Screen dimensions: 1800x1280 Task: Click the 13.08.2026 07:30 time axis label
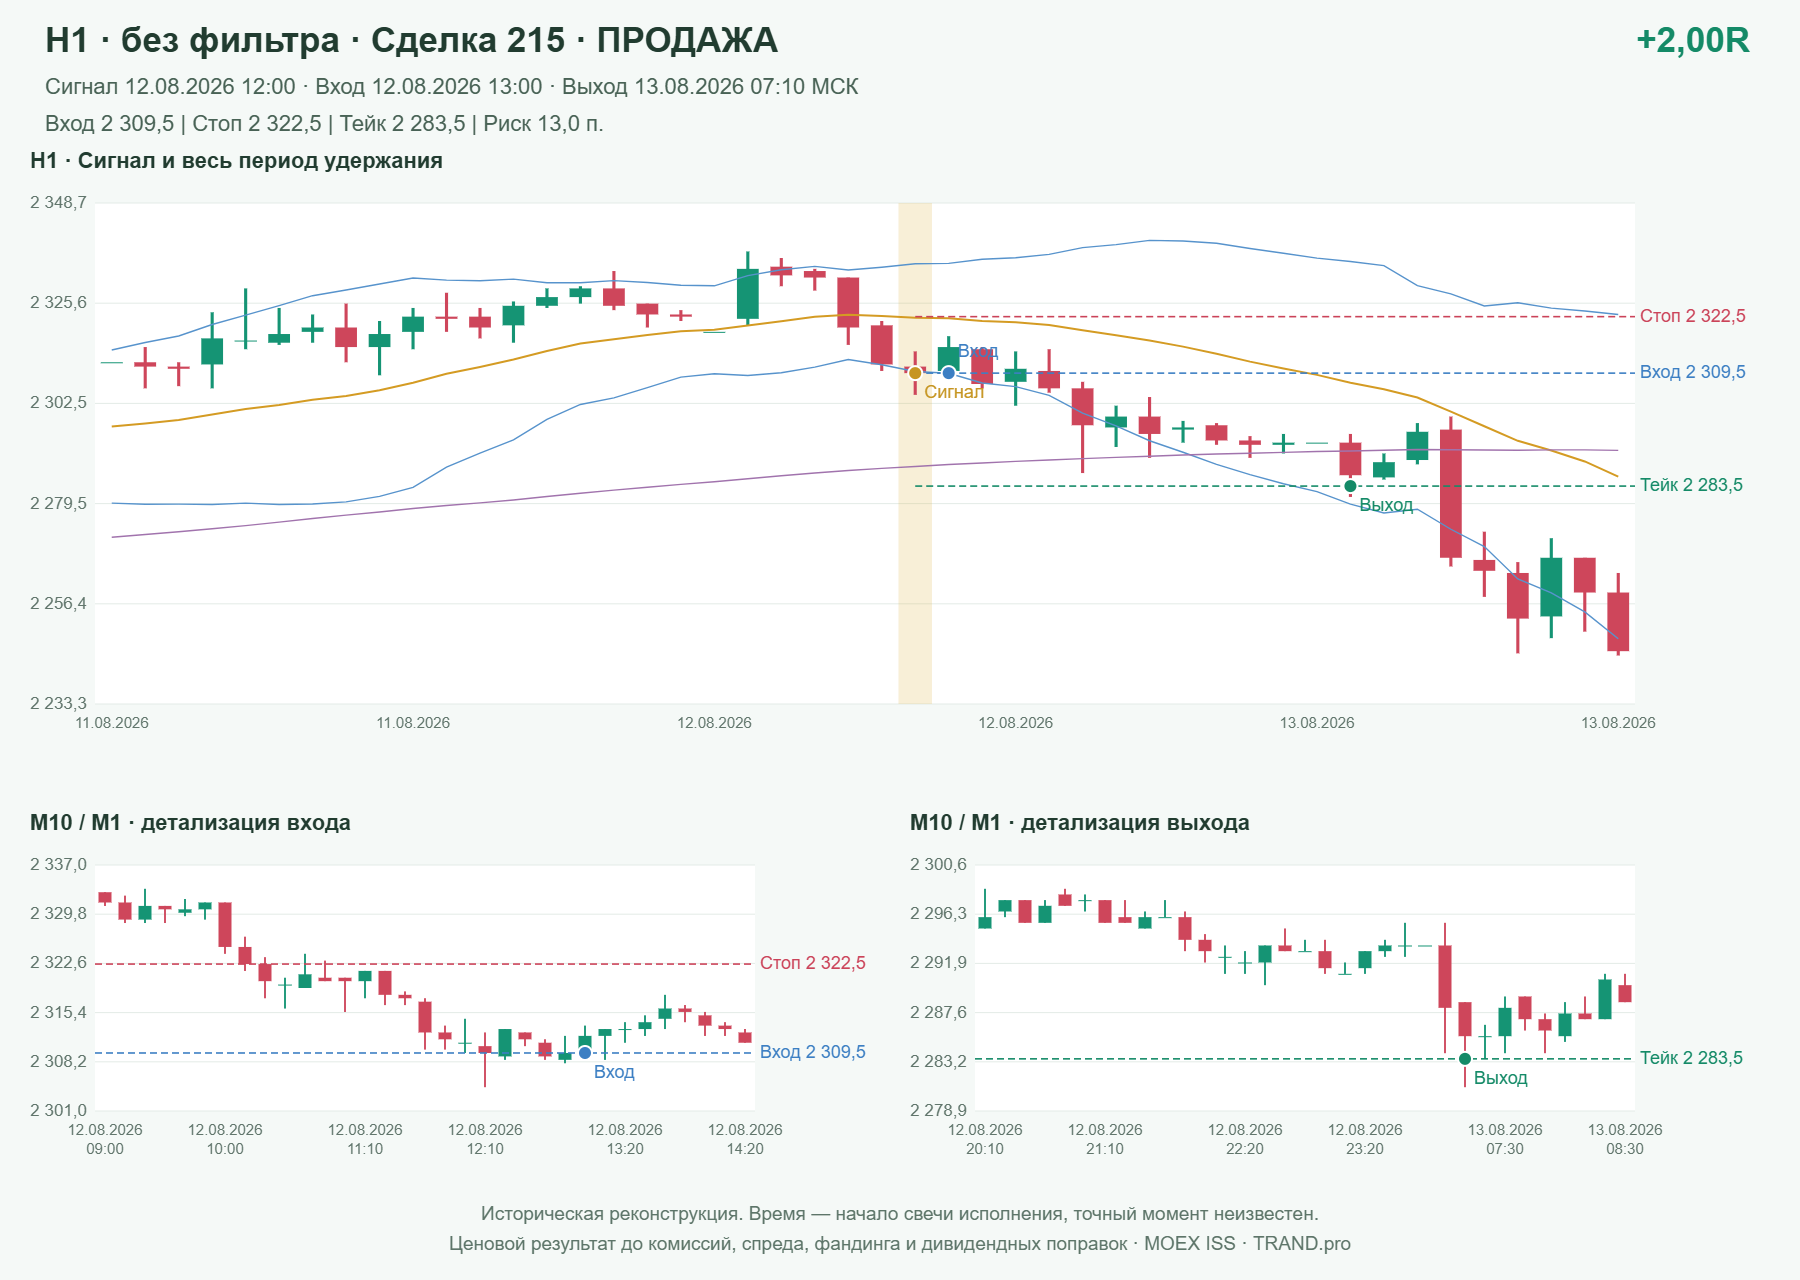pyautogui.click(x=1505, y=1139)
